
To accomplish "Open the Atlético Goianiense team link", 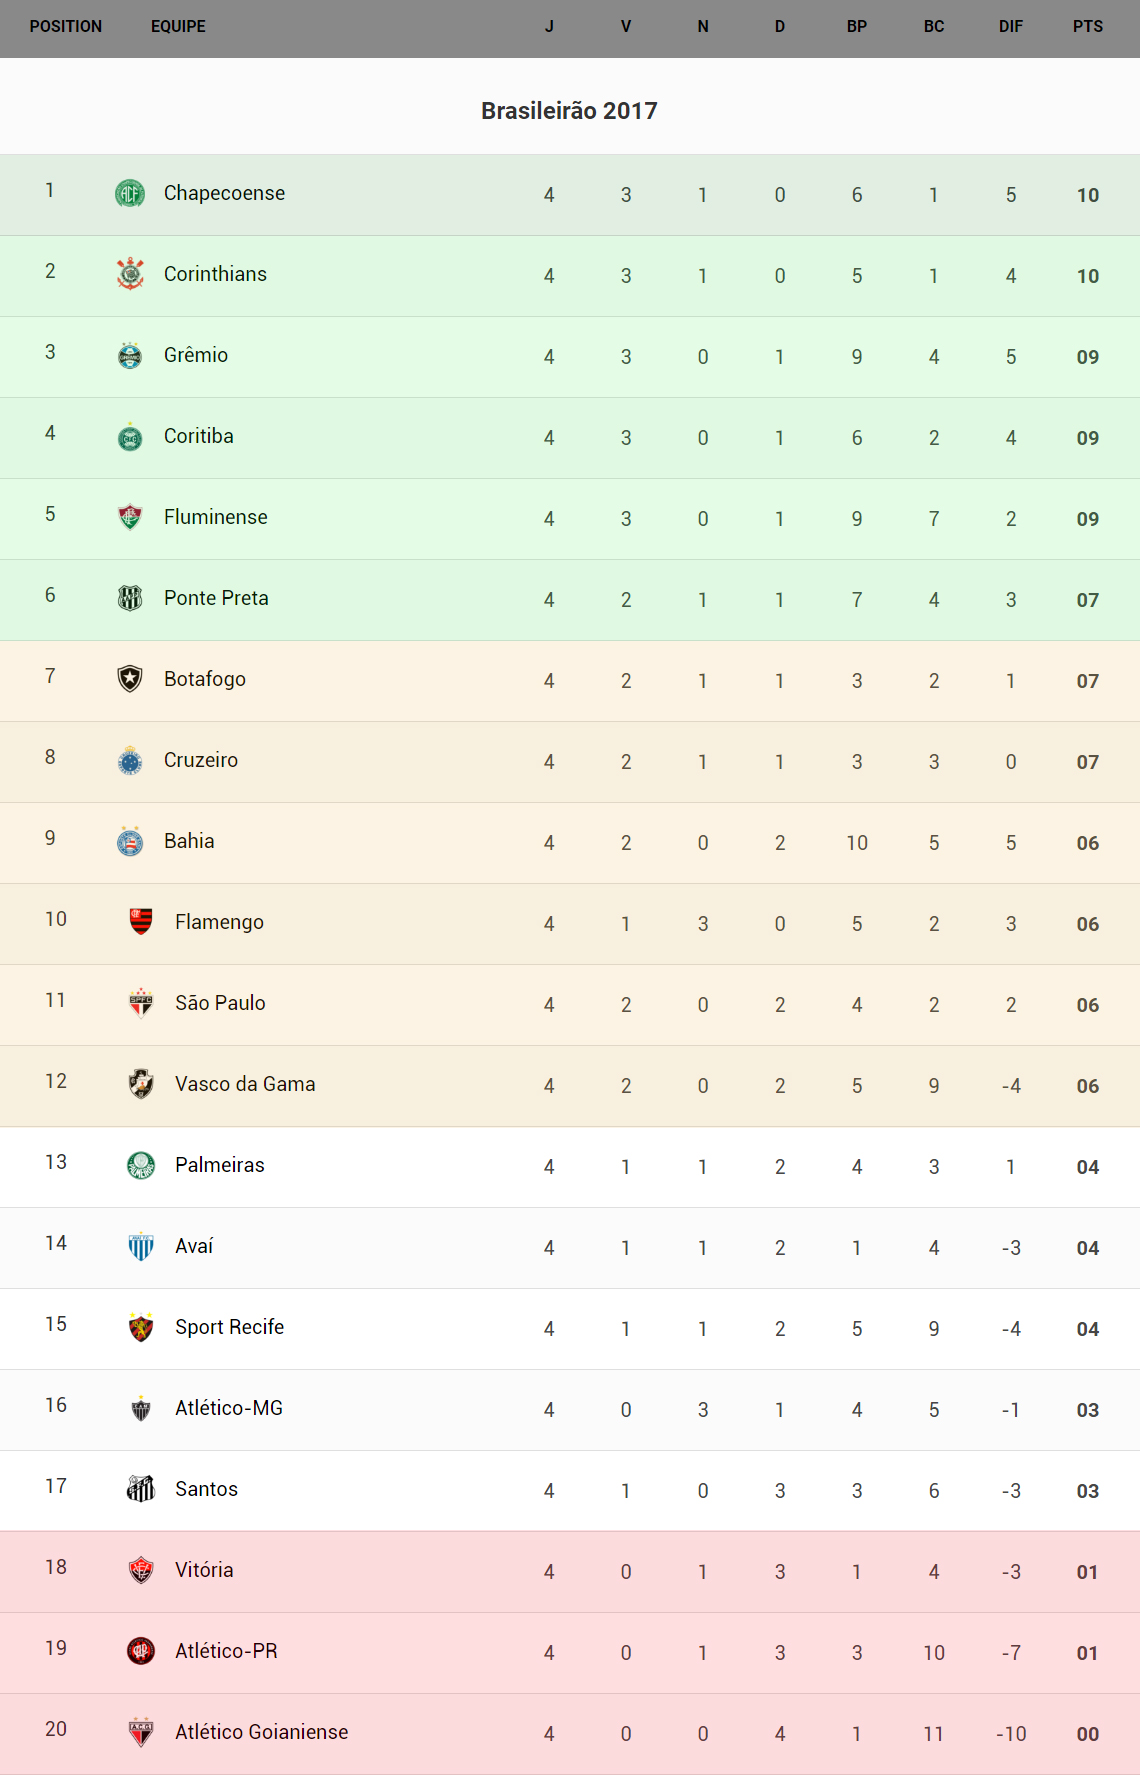I will (x=261, y=1732).
